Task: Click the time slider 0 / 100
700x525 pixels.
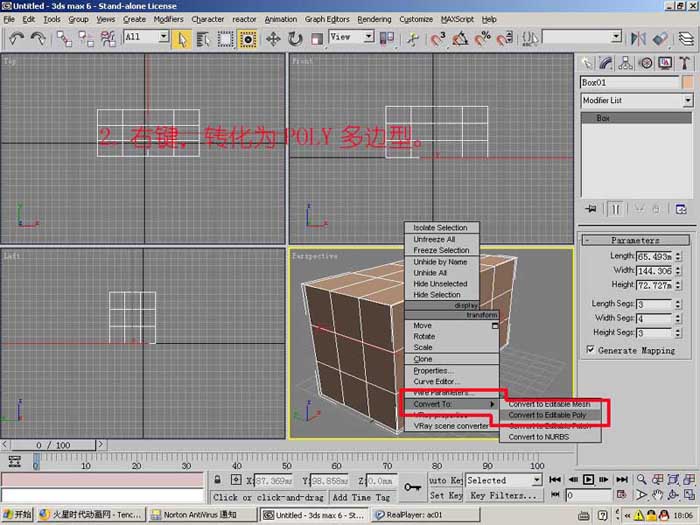Action: pos(53,445)
